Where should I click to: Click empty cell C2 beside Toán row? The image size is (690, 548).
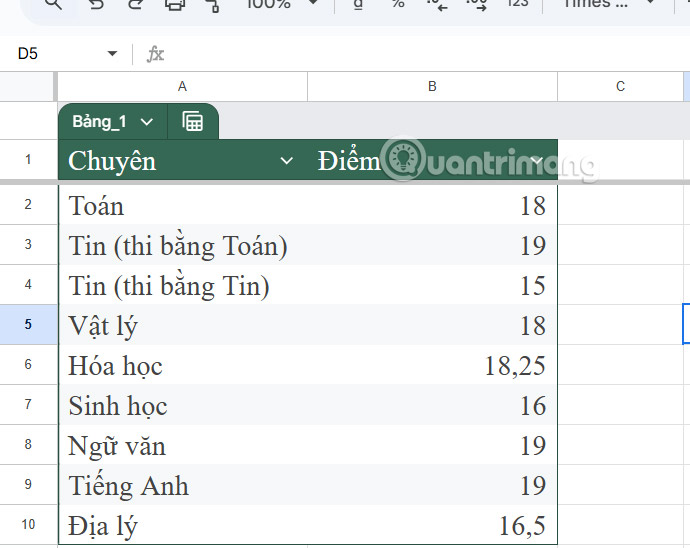(620, 205)
